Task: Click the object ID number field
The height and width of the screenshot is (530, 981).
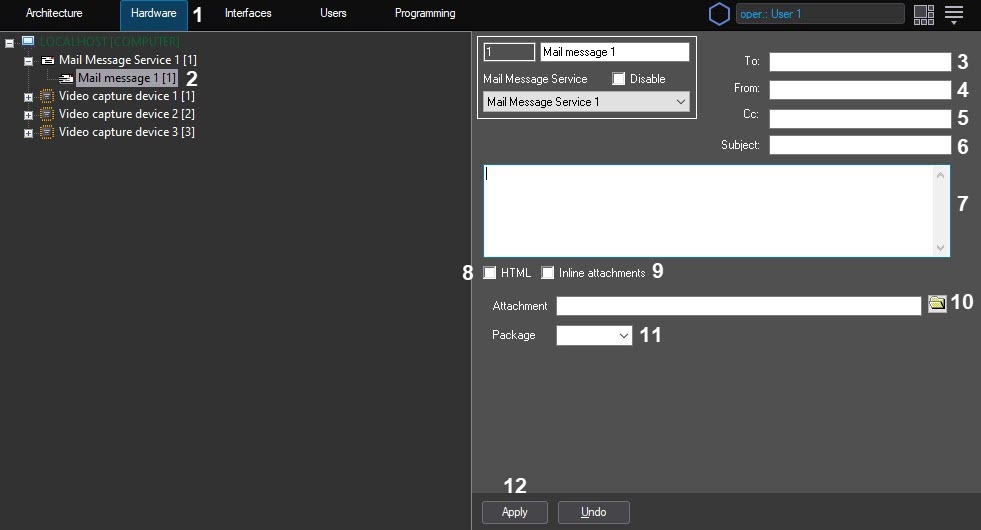Action: pos(509,52)
